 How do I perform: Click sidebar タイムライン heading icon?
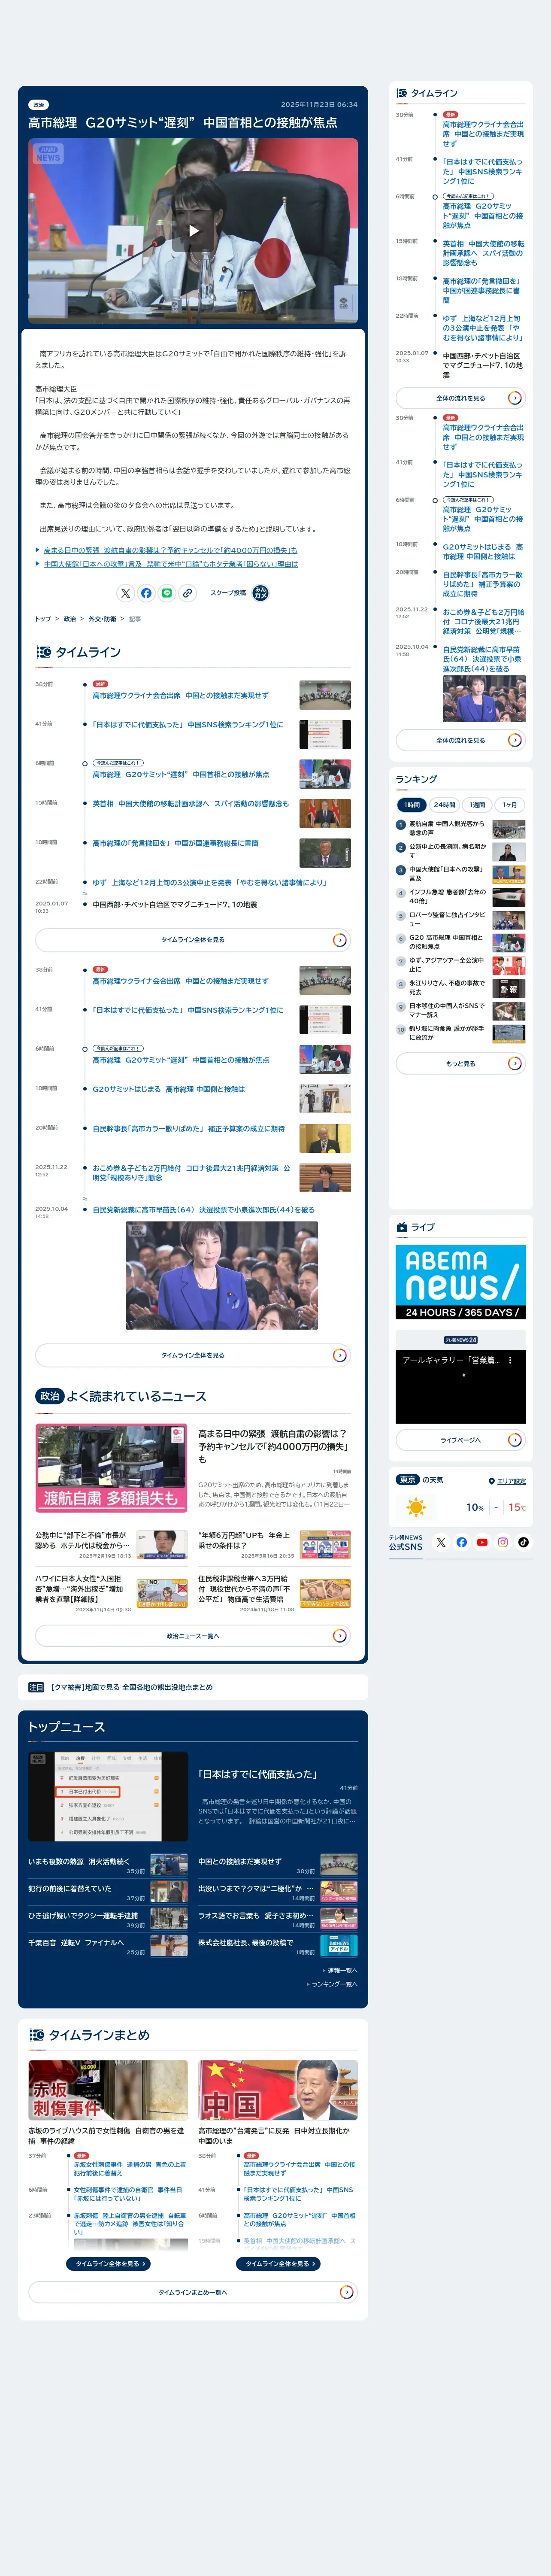[402, 93]
